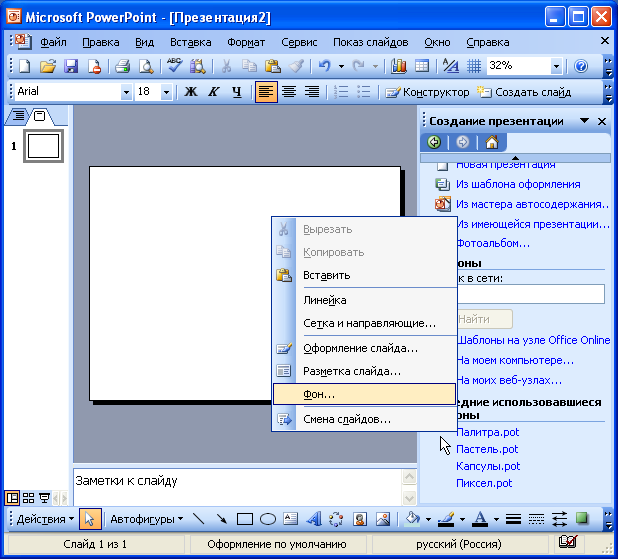
Task: Click the Copy toolbar icon
Action: click(249, 66)
